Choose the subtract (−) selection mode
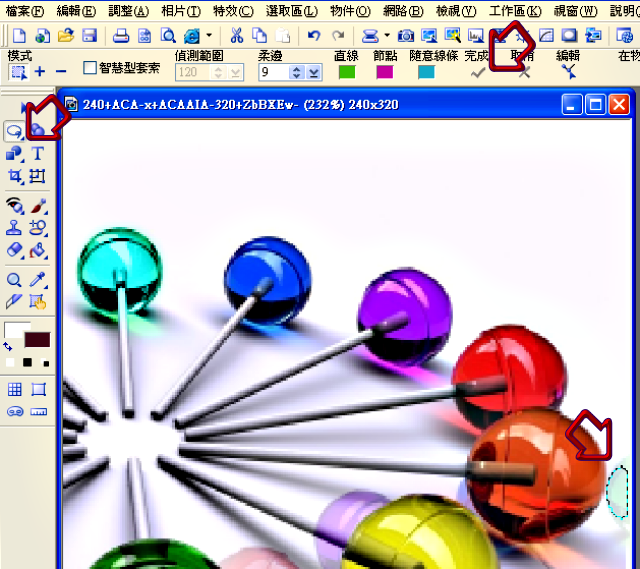 pos(61,72)
